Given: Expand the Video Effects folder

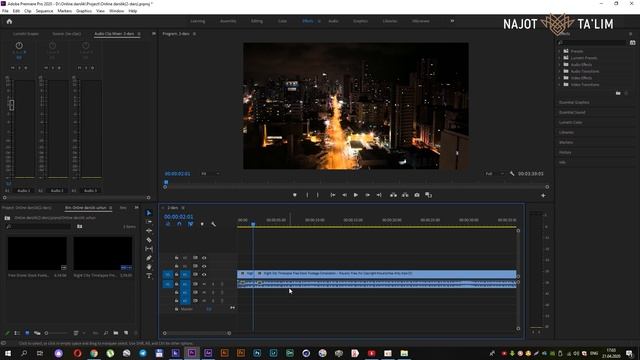Looking at the screenshot, I should point(560,78).
